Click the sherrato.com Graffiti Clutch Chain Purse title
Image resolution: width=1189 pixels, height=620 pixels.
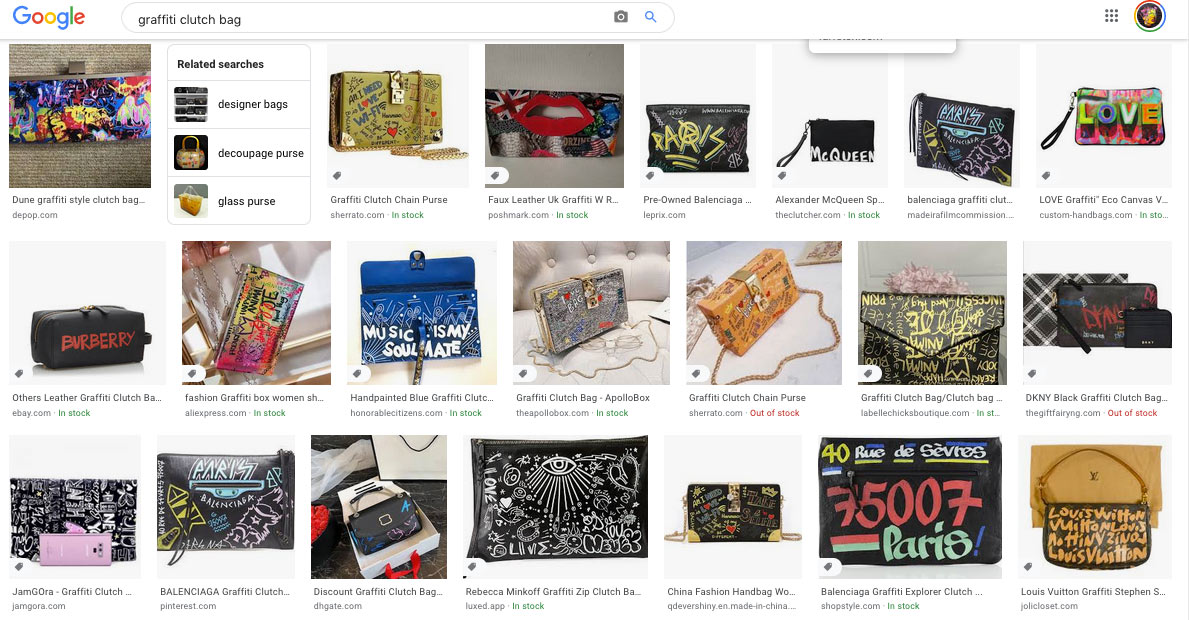tap(389, 200)
